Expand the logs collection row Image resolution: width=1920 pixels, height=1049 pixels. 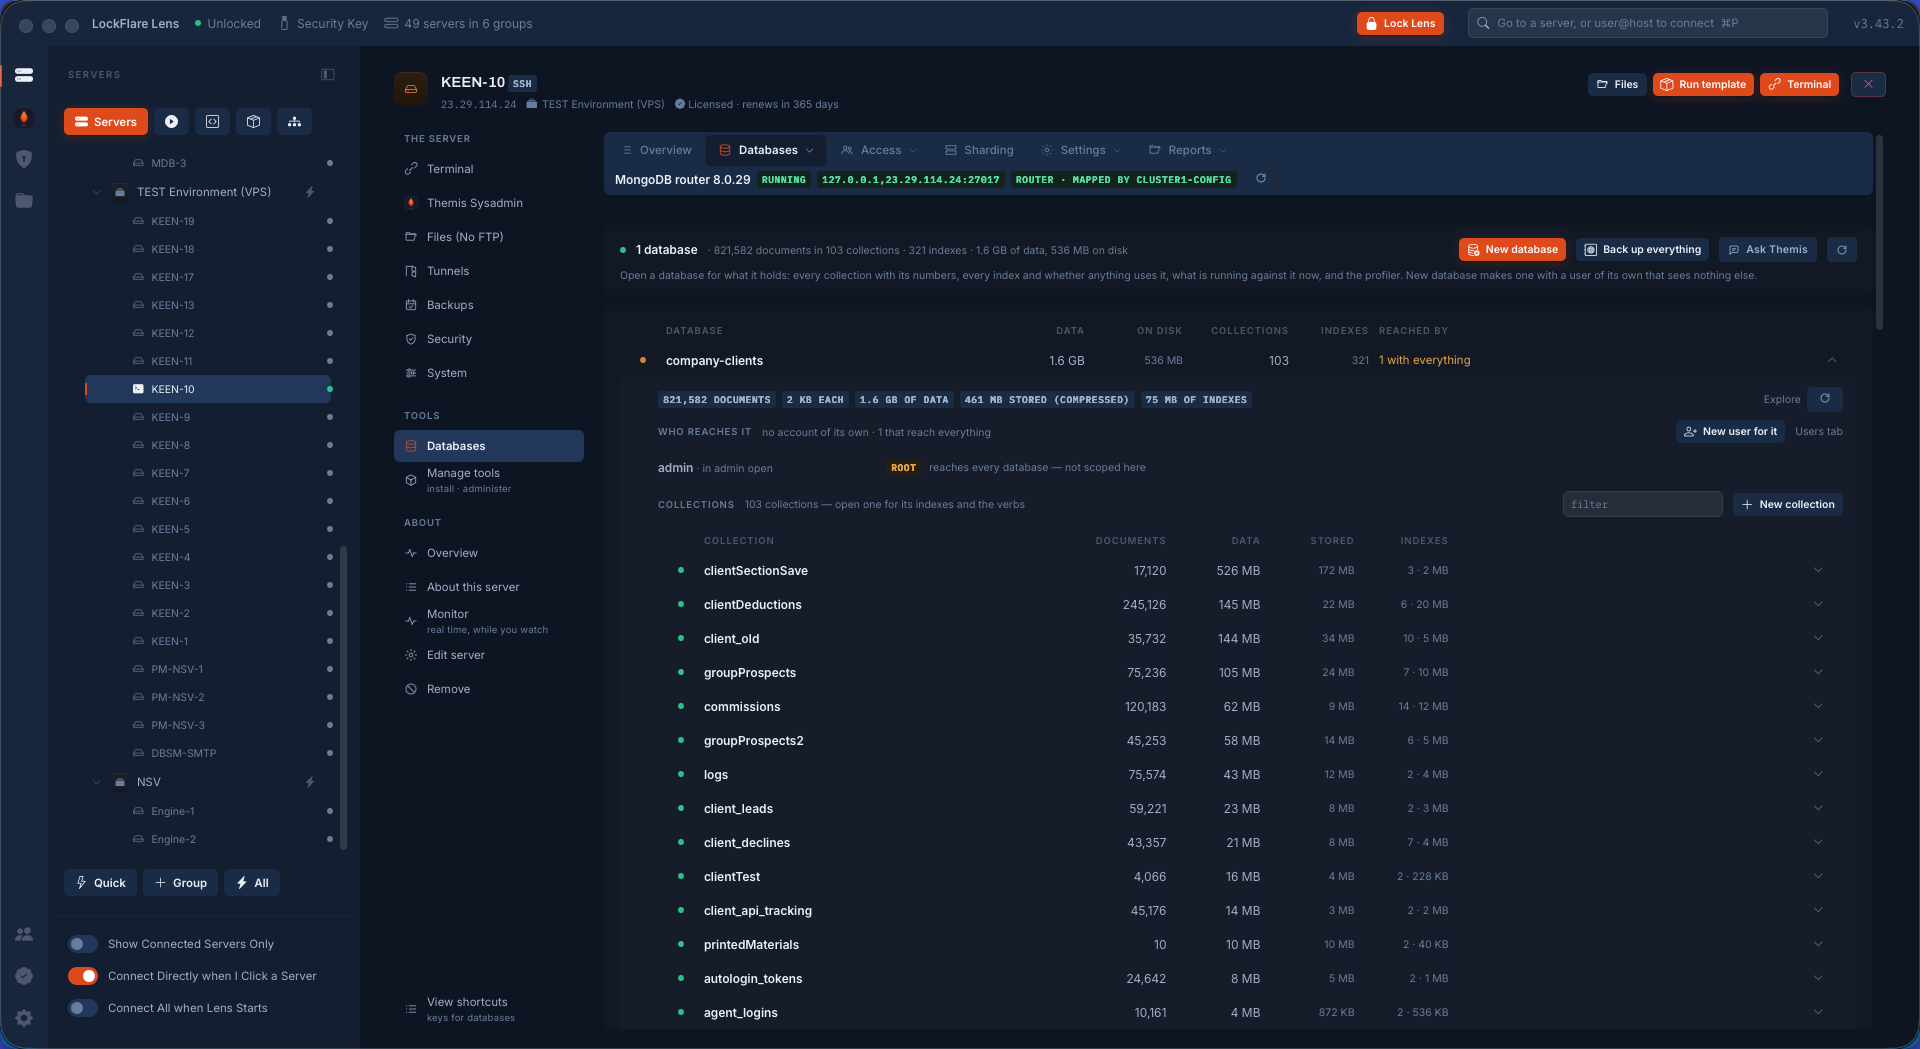pyautogui.click(x=1818, y=774)
